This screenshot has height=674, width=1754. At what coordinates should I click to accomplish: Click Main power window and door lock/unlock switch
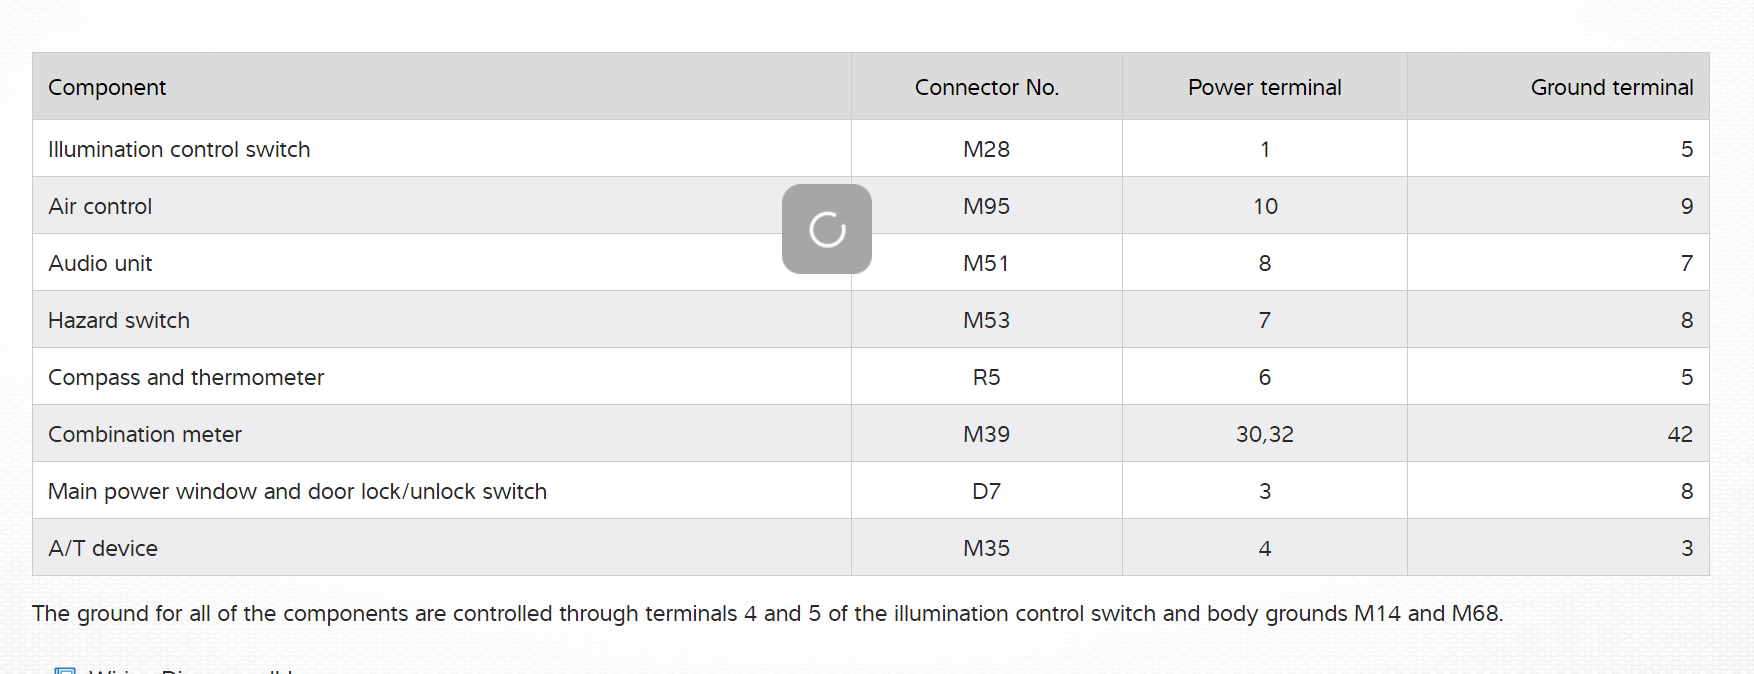pos(297,491)
